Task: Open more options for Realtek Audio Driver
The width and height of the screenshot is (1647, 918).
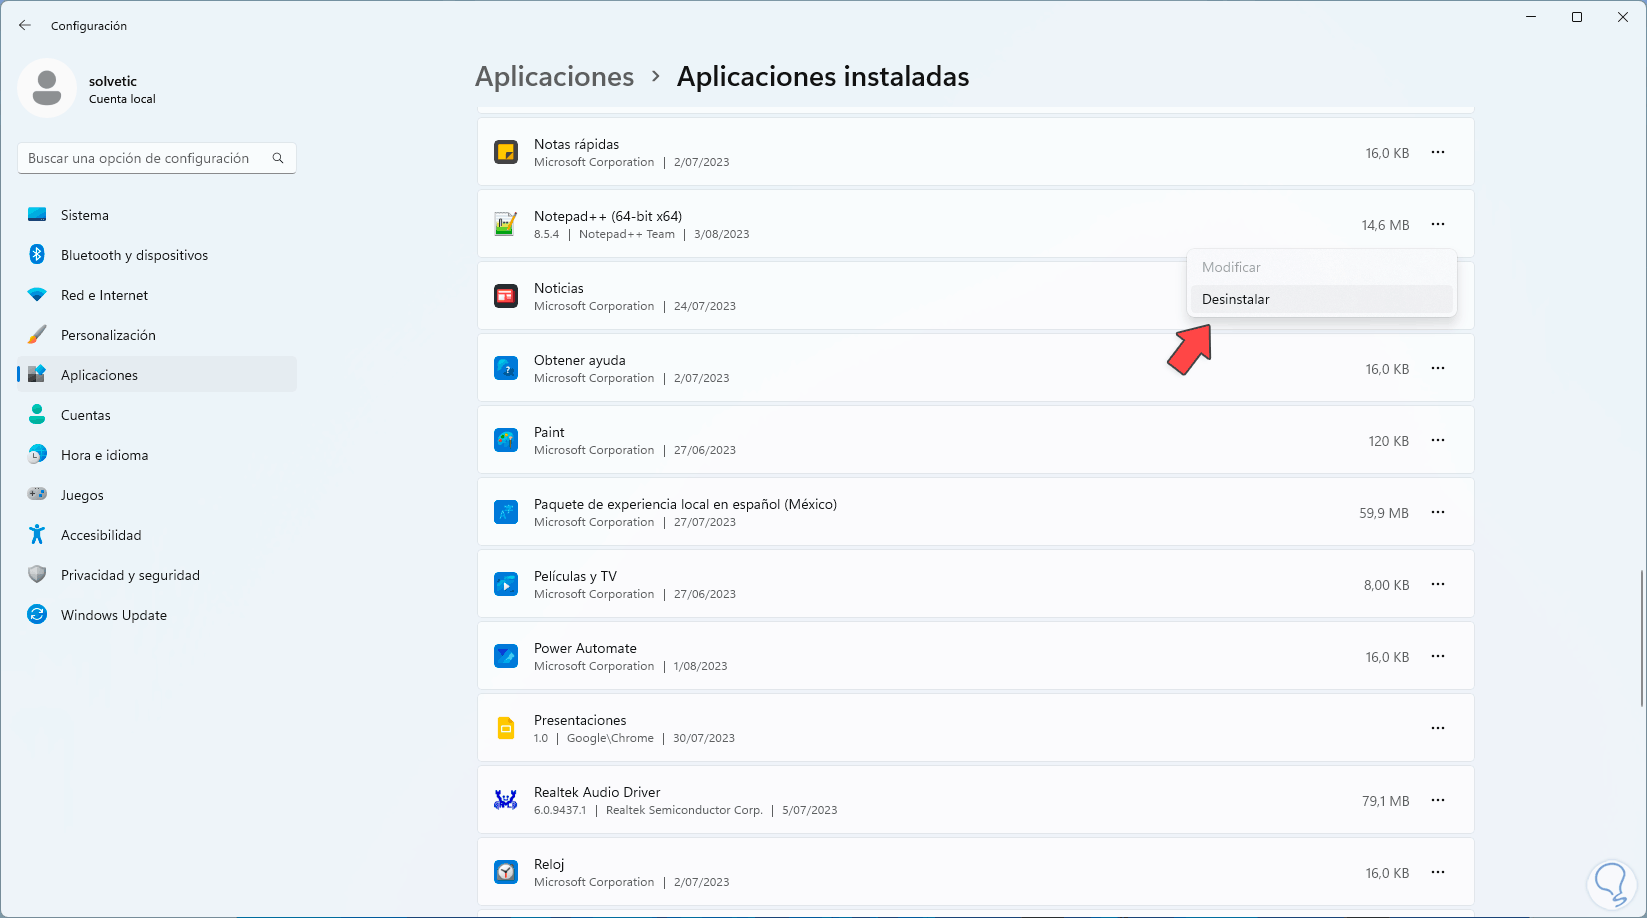Action: pyautogui.click(x=1438, y=801)
